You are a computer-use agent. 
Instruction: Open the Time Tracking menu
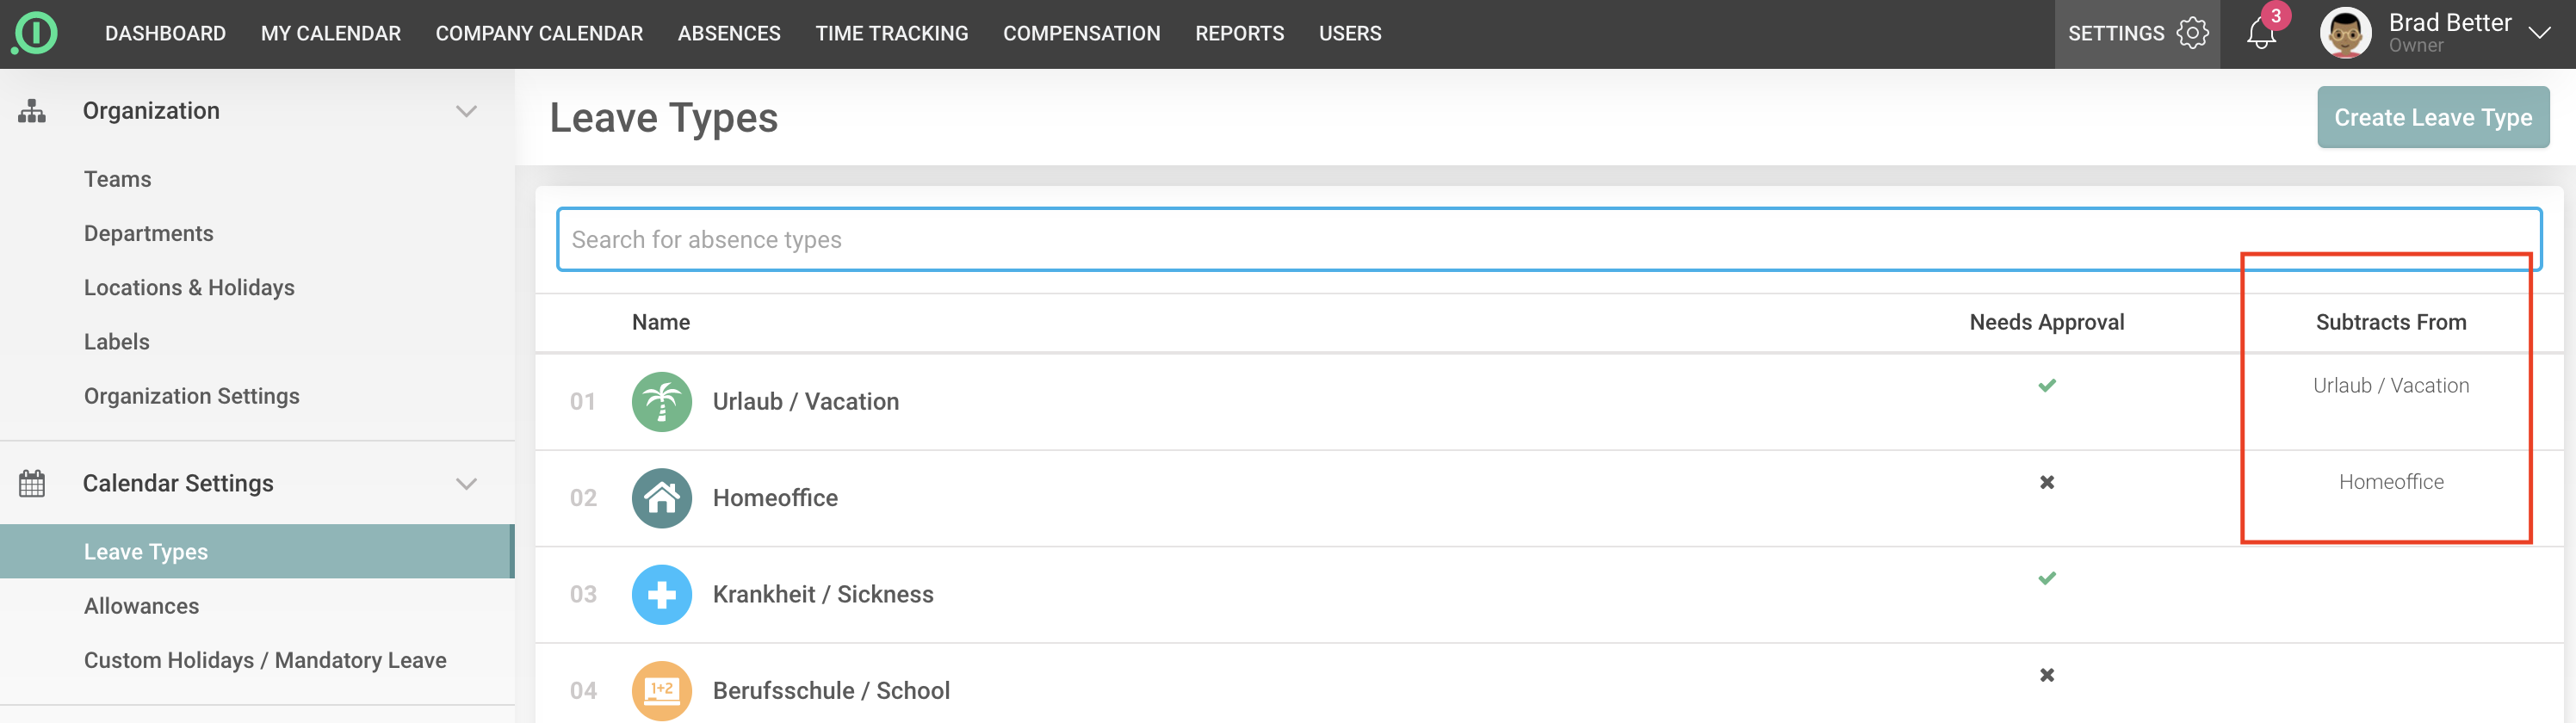[x=891, y=33]
